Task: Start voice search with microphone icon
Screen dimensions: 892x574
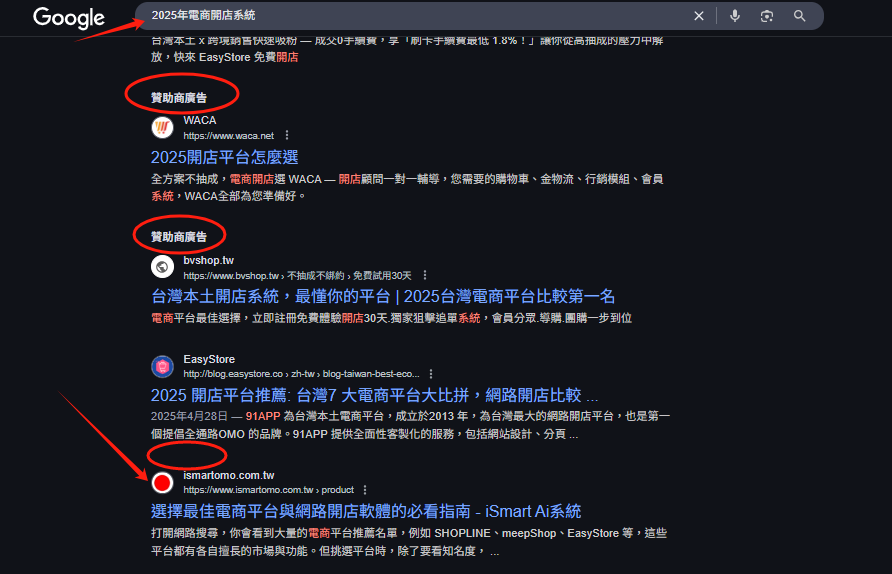Action: tap(735, 16)
